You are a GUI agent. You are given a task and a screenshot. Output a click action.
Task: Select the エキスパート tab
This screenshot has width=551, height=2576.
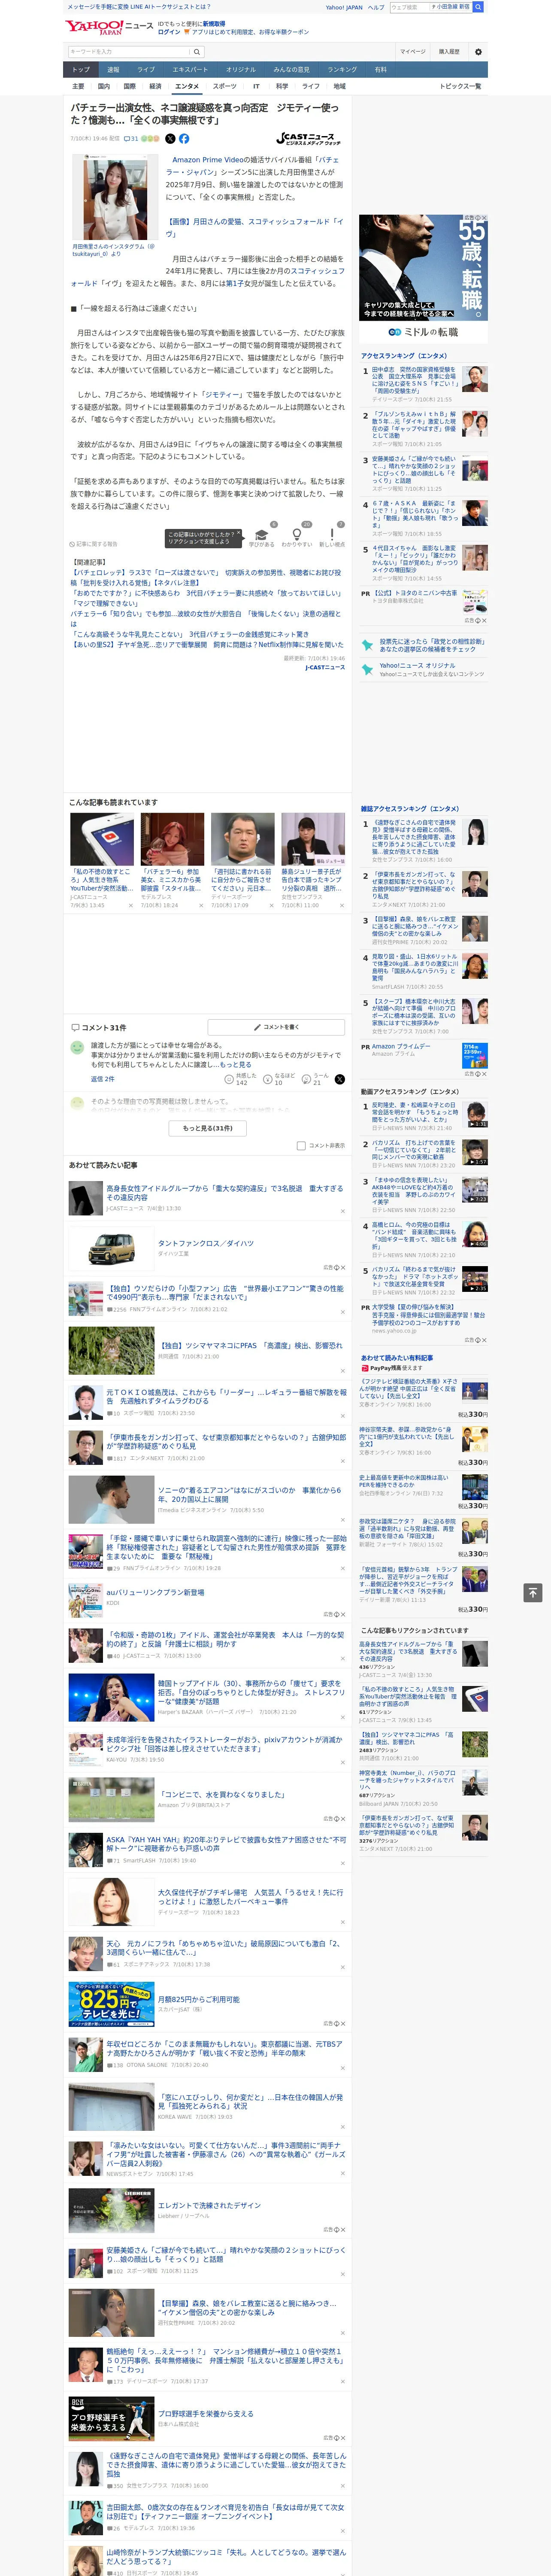(x=190, y=69)
